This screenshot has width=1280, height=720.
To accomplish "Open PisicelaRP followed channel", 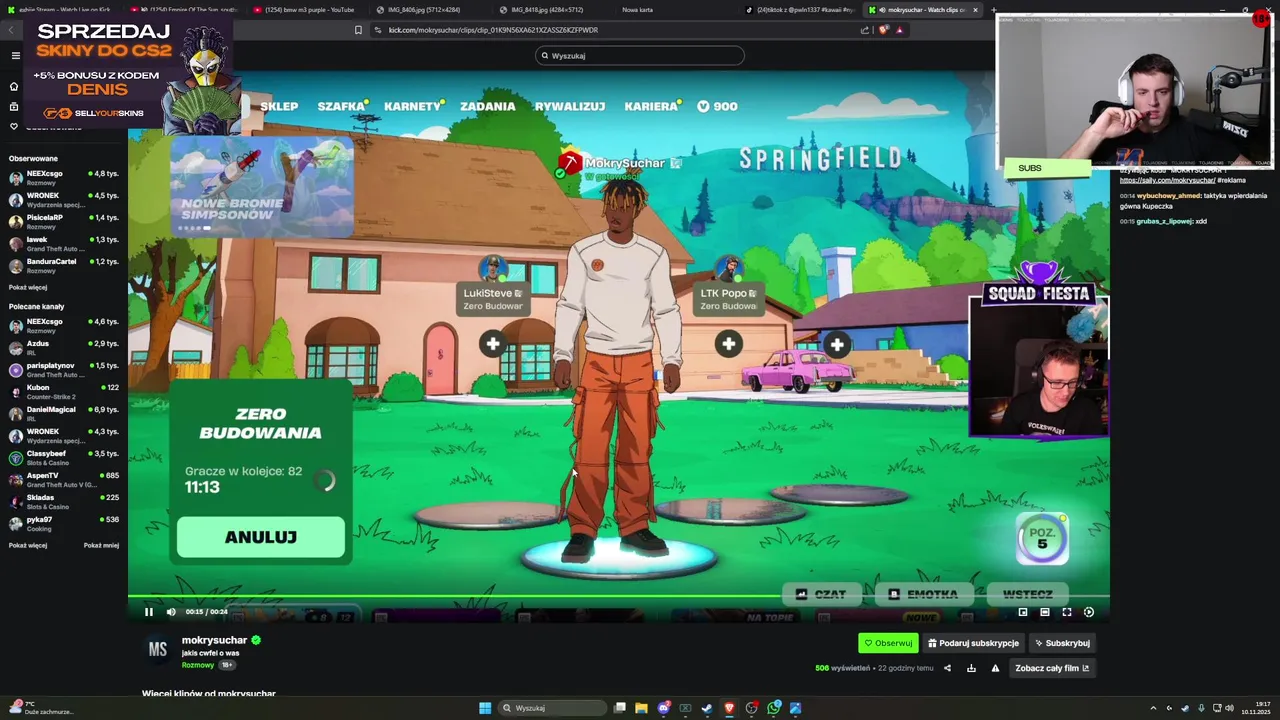I will pyautogui.click(x=63, y=221).
